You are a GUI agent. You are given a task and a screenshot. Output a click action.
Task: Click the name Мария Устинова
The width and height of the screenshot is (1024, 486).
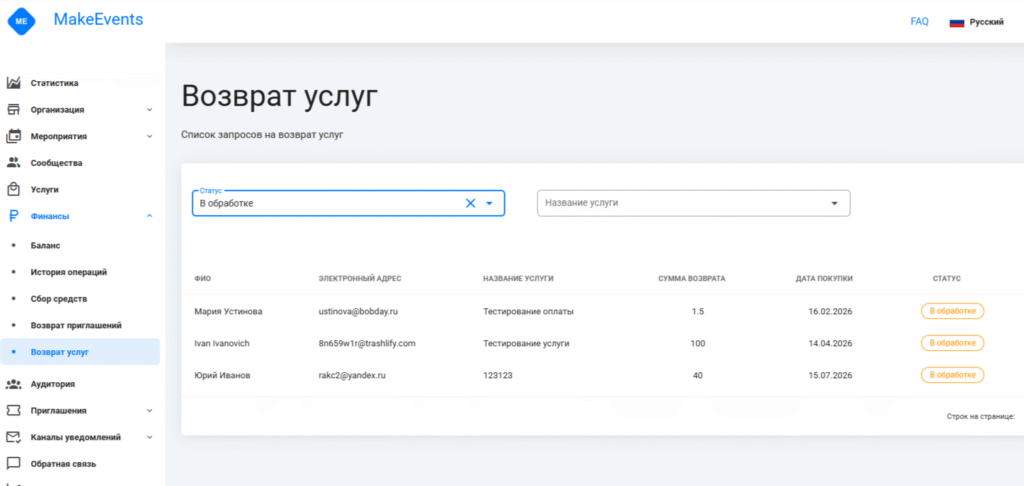coord(228,312)
